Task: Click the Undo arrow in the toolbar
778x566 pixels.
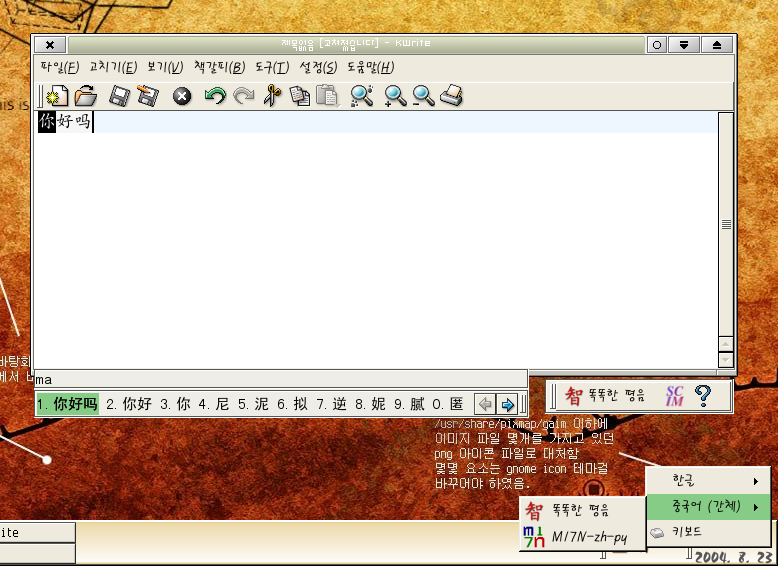Action: click(215, 96)
